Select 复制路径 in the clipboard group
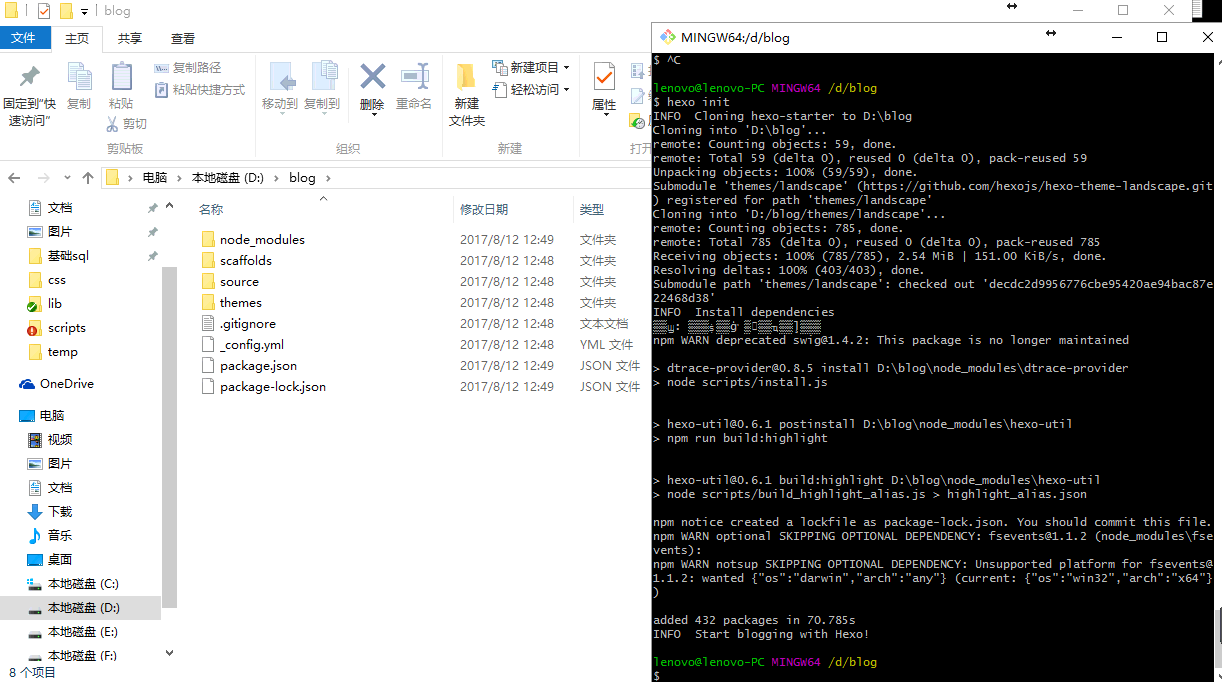Screen dimensions: 1222x682 click(x=188, y=68)
